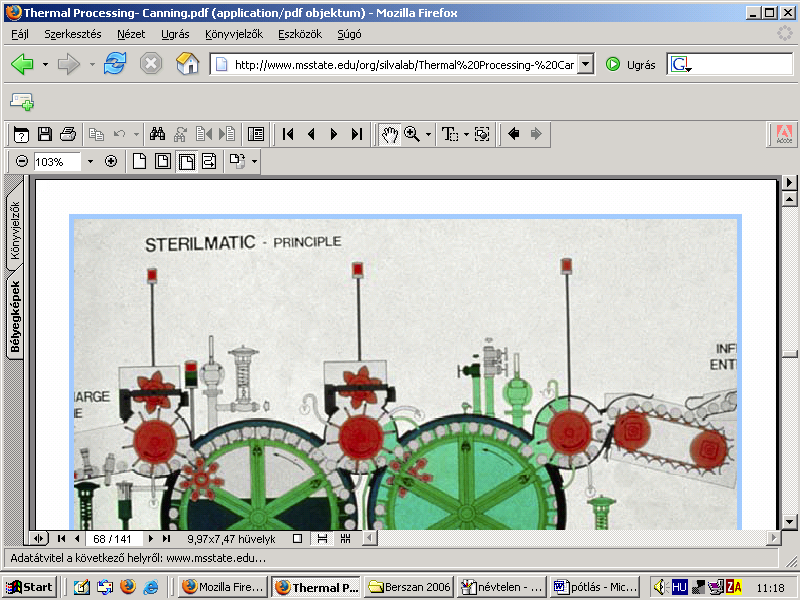Switch to pótlás - Mic... taskbar window
The image size is (800, 600).
(595, 587)
